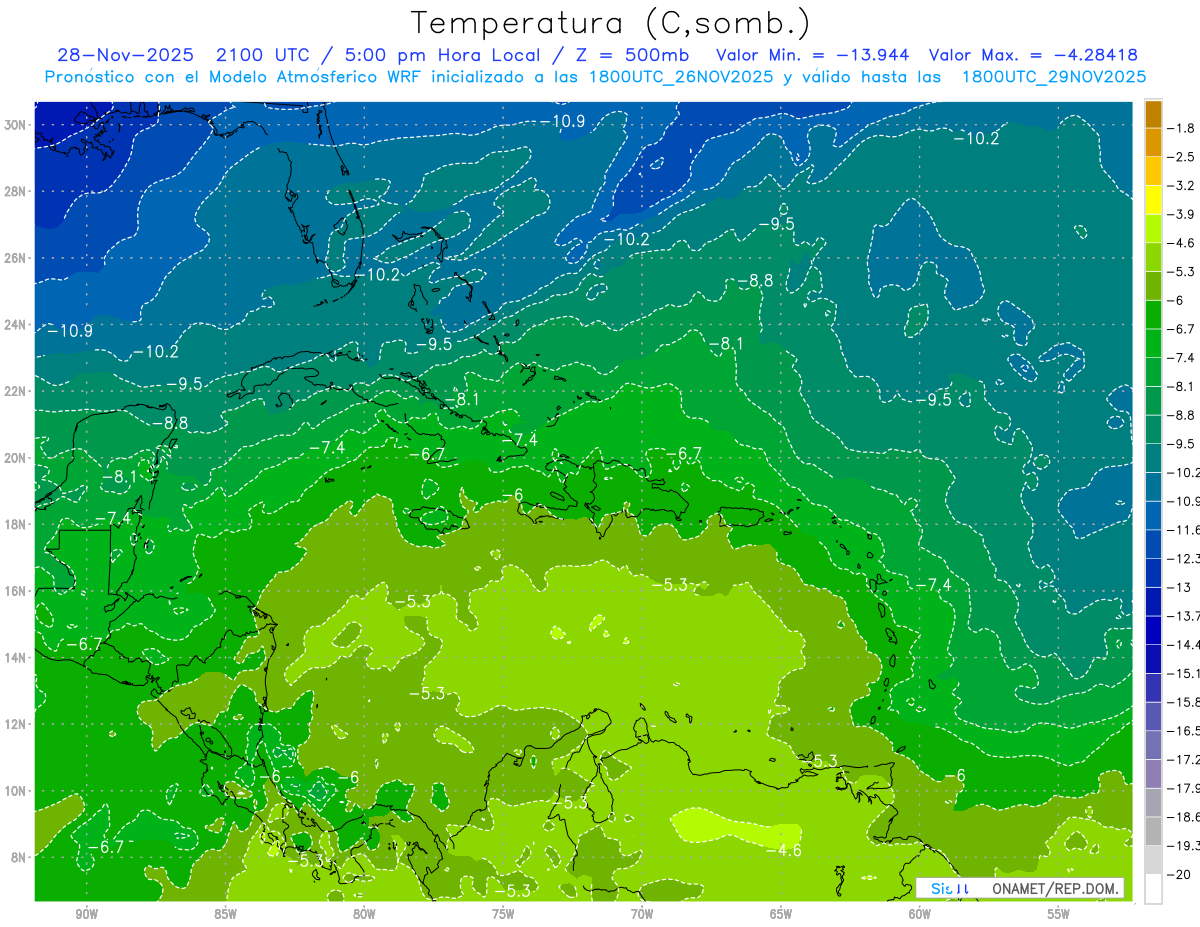The image size is (1200, 927).
Task: Click the "55W" longitude axis label
Action: (x=1059, y=915)
